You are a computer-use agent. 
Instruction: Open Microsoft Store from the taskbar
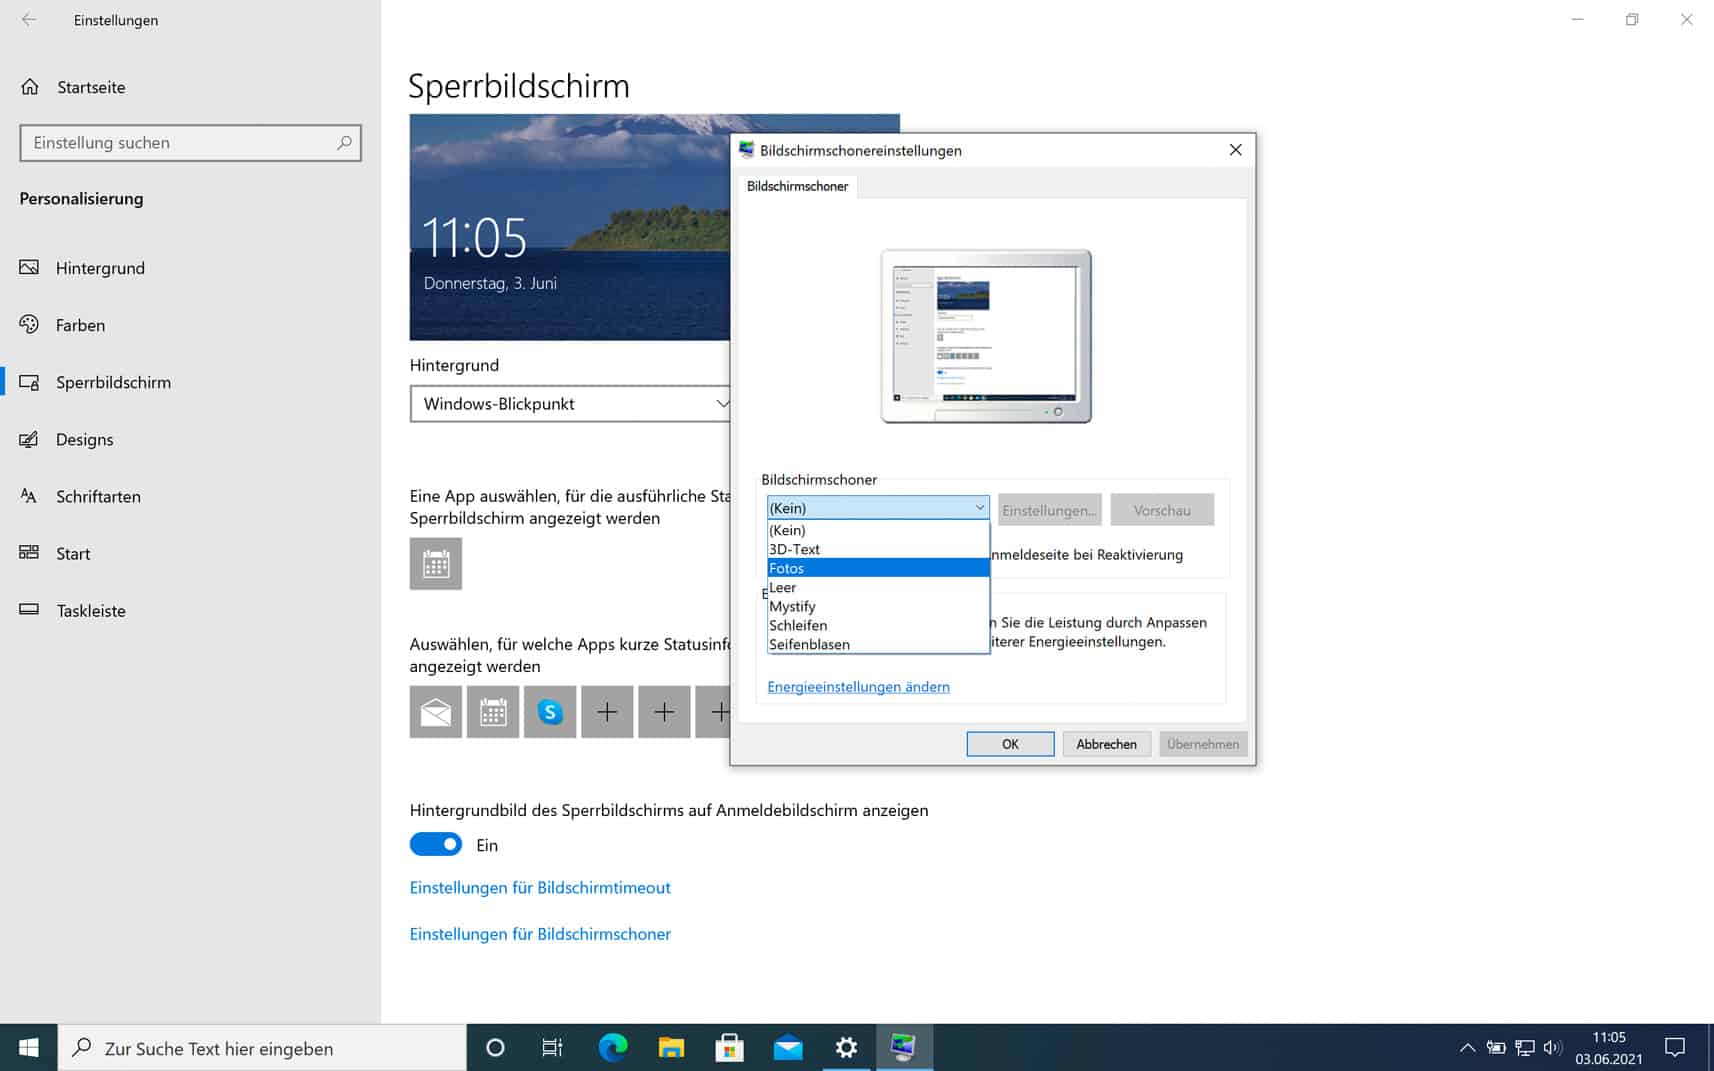[729, 1047]
